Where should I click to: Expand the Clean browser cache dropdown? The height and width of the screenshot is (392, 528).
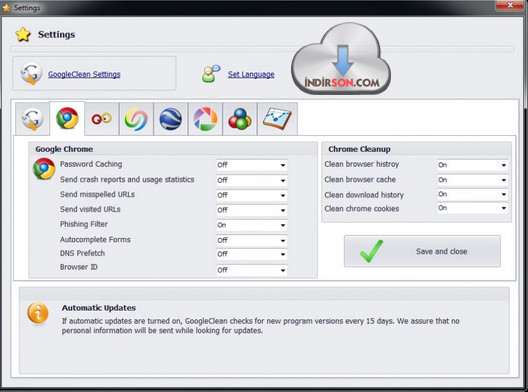[x=472, y=180]
